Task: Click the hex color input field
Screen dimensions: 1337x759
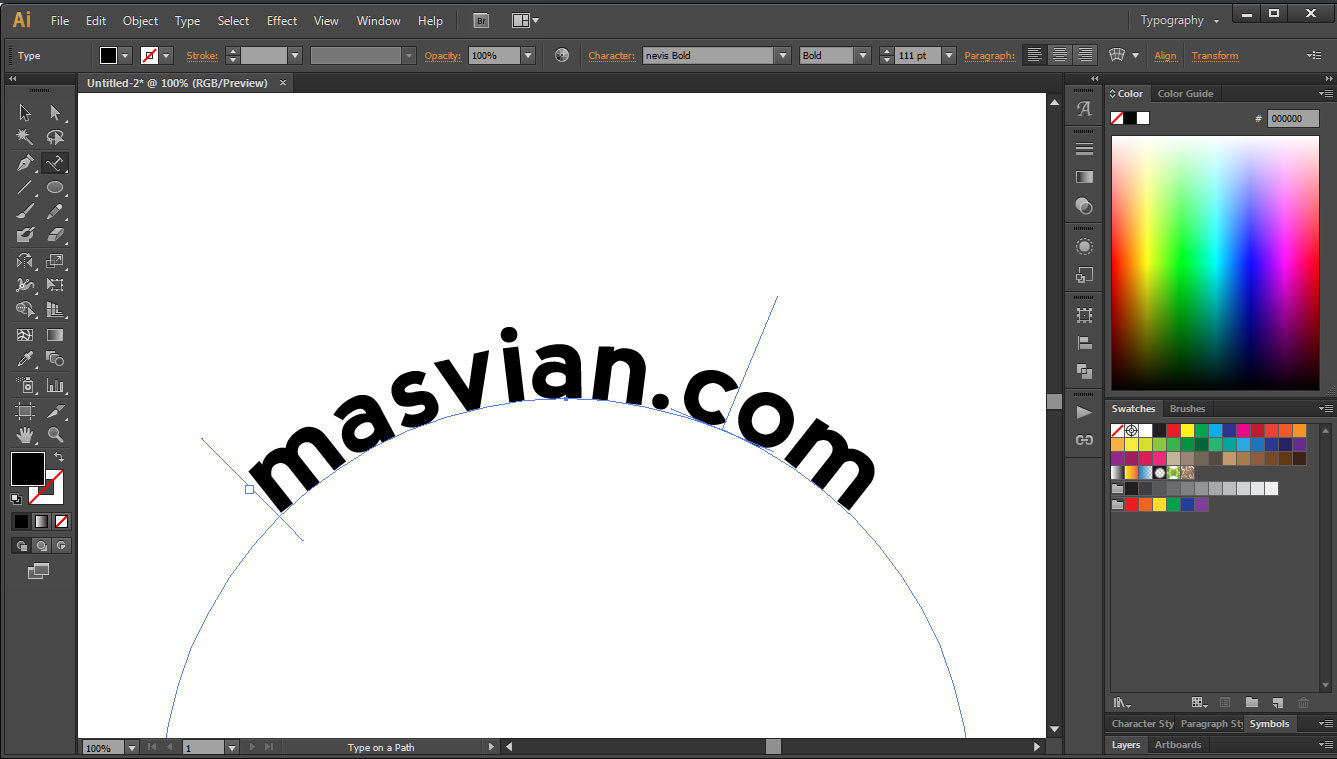Action: (1292, 118)
